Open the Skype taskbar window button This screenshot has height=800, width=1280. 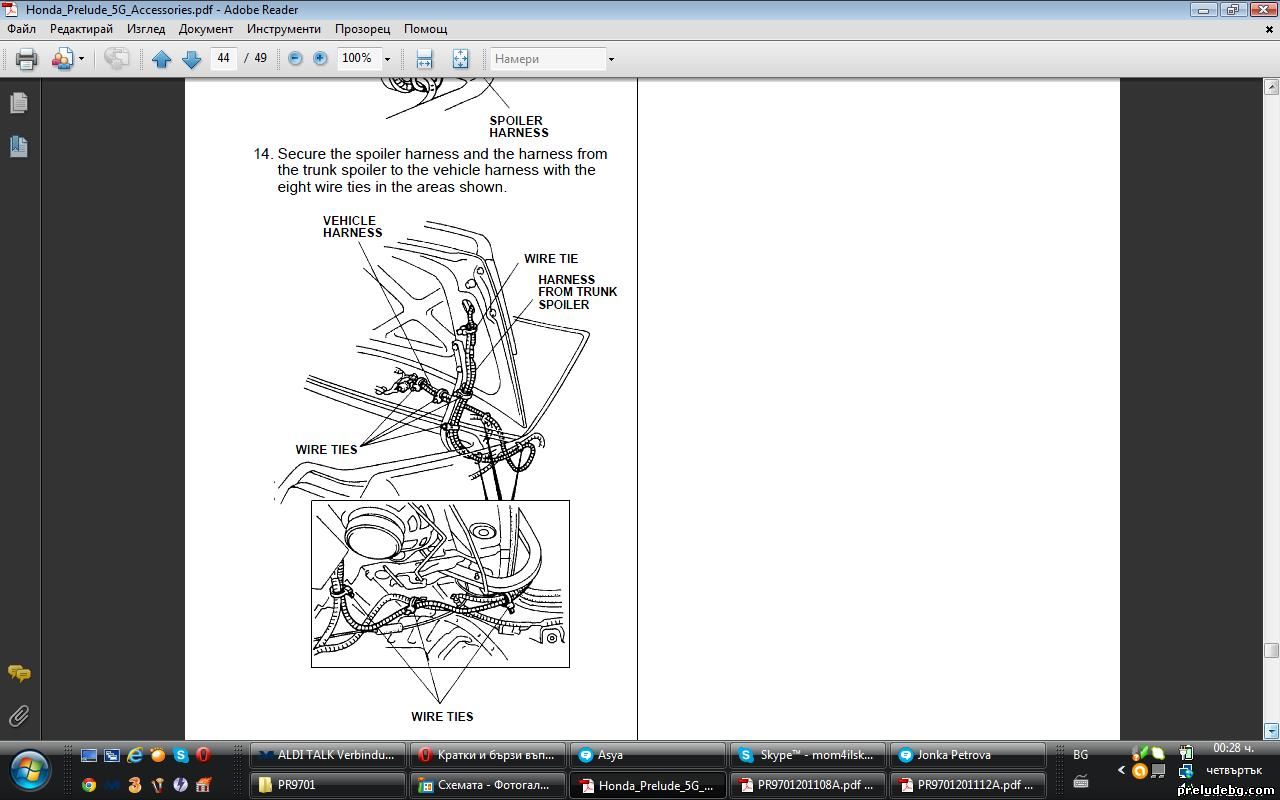[x=807, y=755]
